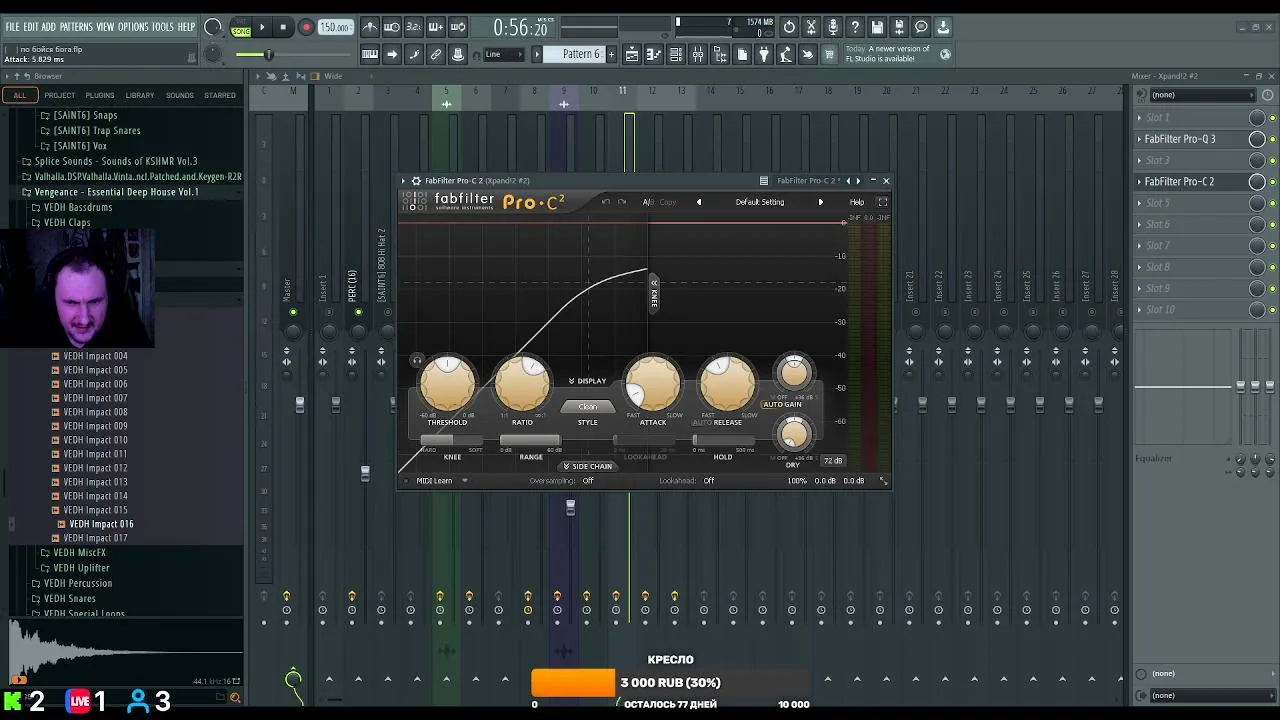
Task: Expand the VEDH Percussion folder
Action: point(78,583)
